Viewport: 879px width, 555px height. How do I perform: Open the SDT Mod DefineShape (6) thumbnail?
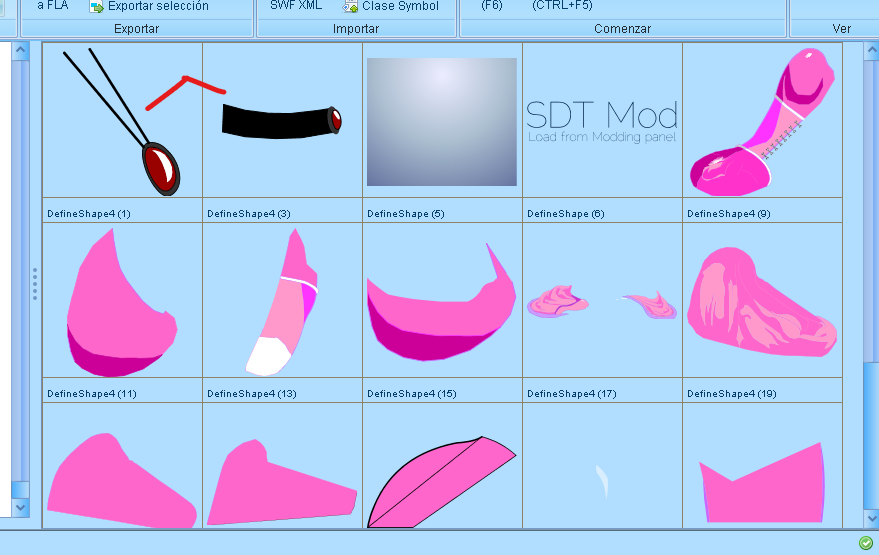point(602,122)
